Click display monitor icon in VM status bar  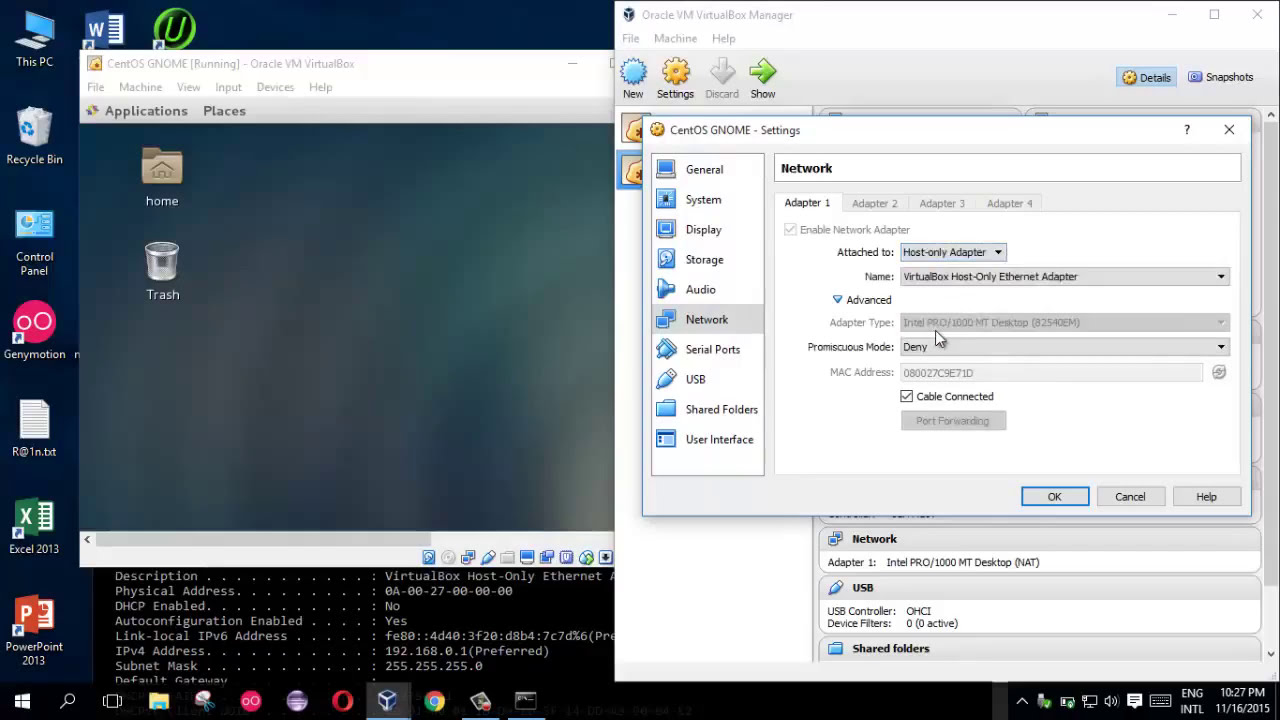coord(527,557)
